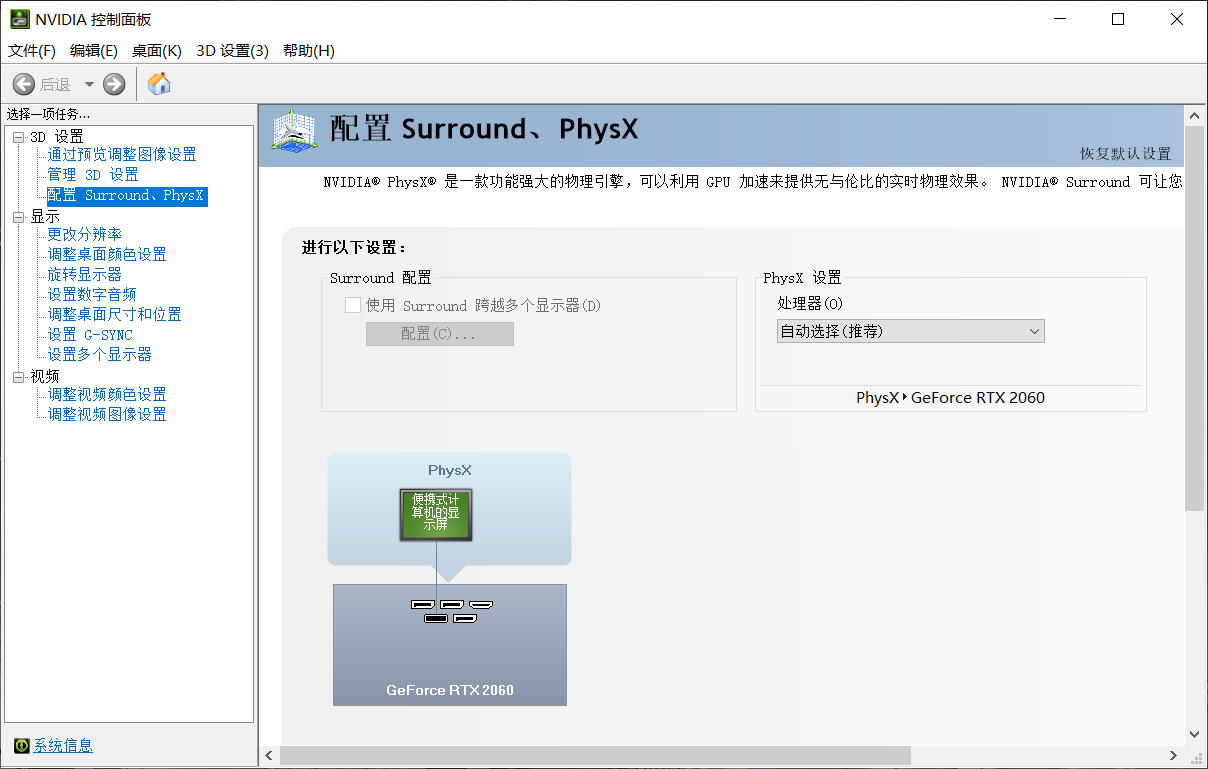Click the Forward arrow toolbar icon
The image size is (1208, 769).
point(114,84)
